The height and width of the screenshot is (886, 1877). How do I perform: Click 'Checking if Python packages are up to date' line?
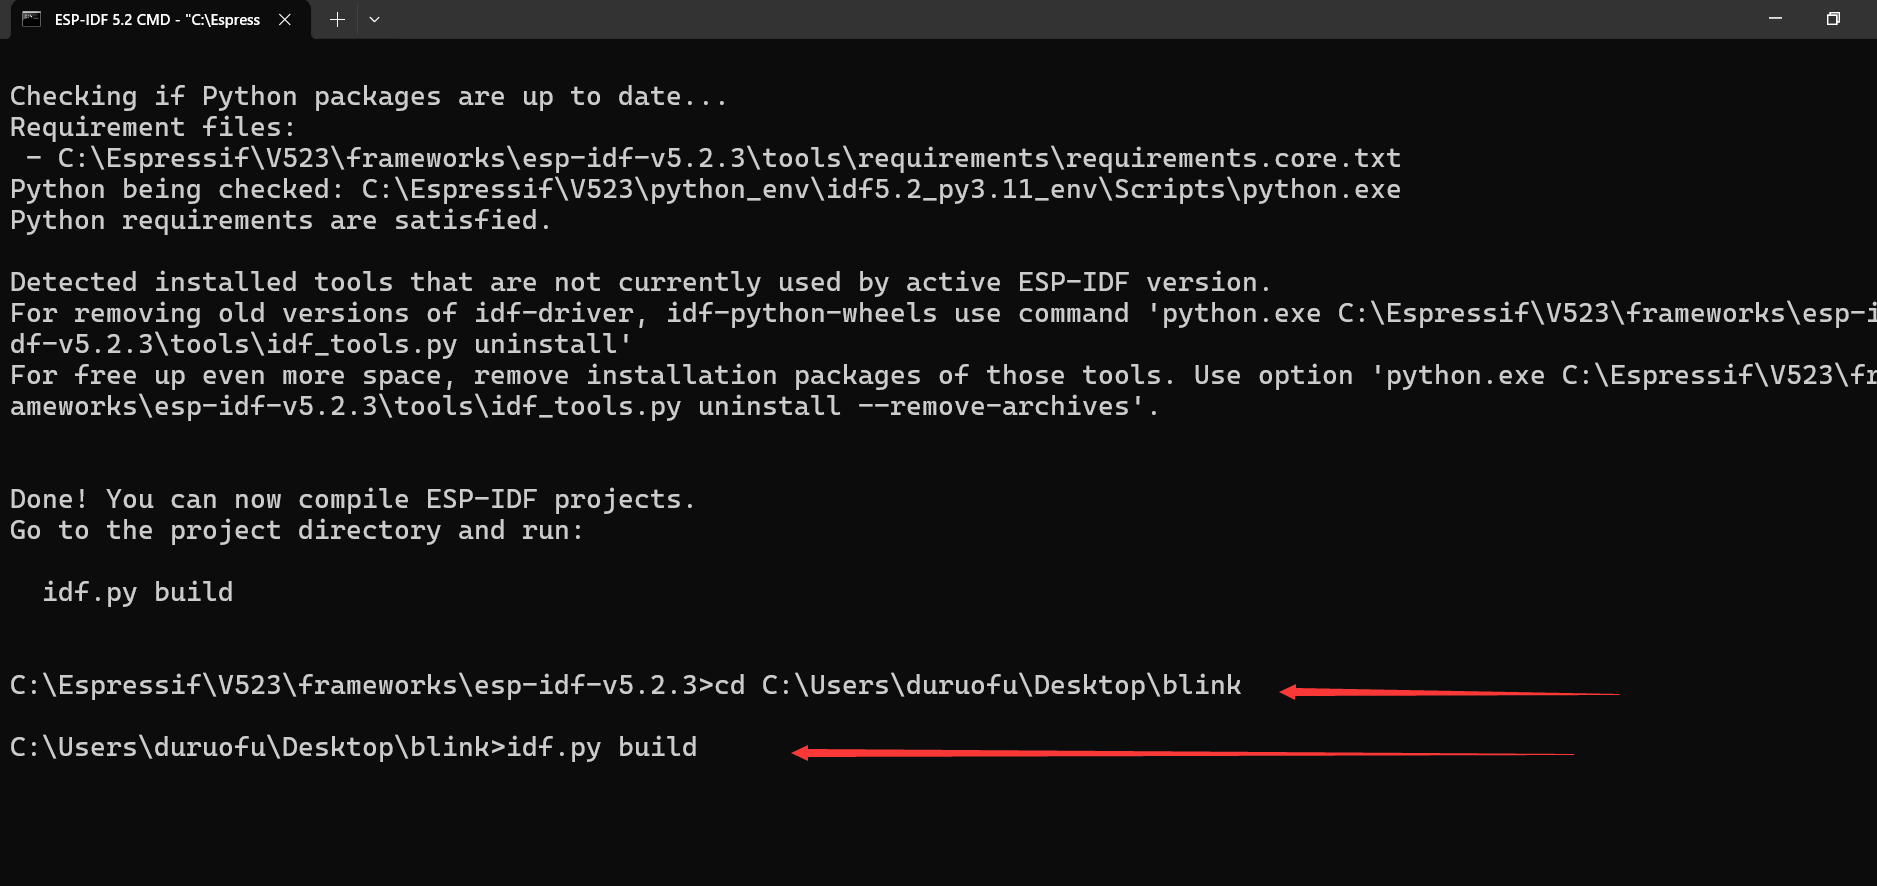pyautogui.click(x=368, y=96)
